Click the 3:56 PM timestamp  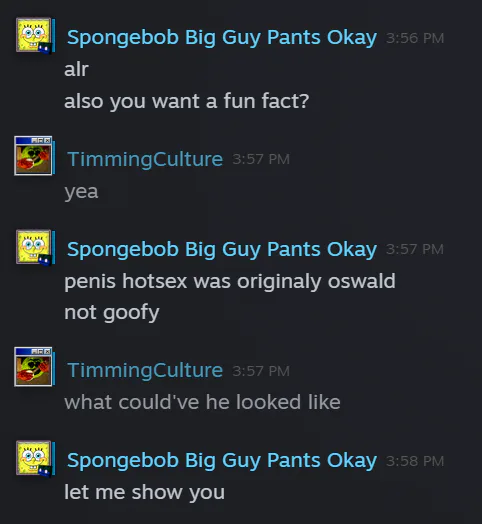415,38
